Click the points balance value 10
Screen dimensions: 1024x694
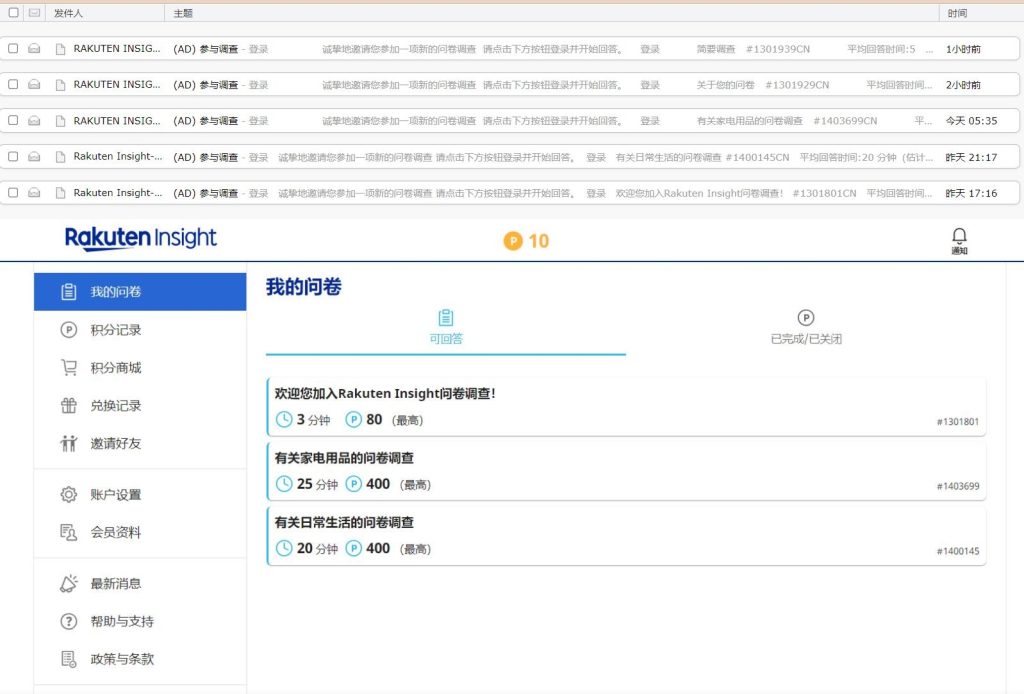[538, 241]
